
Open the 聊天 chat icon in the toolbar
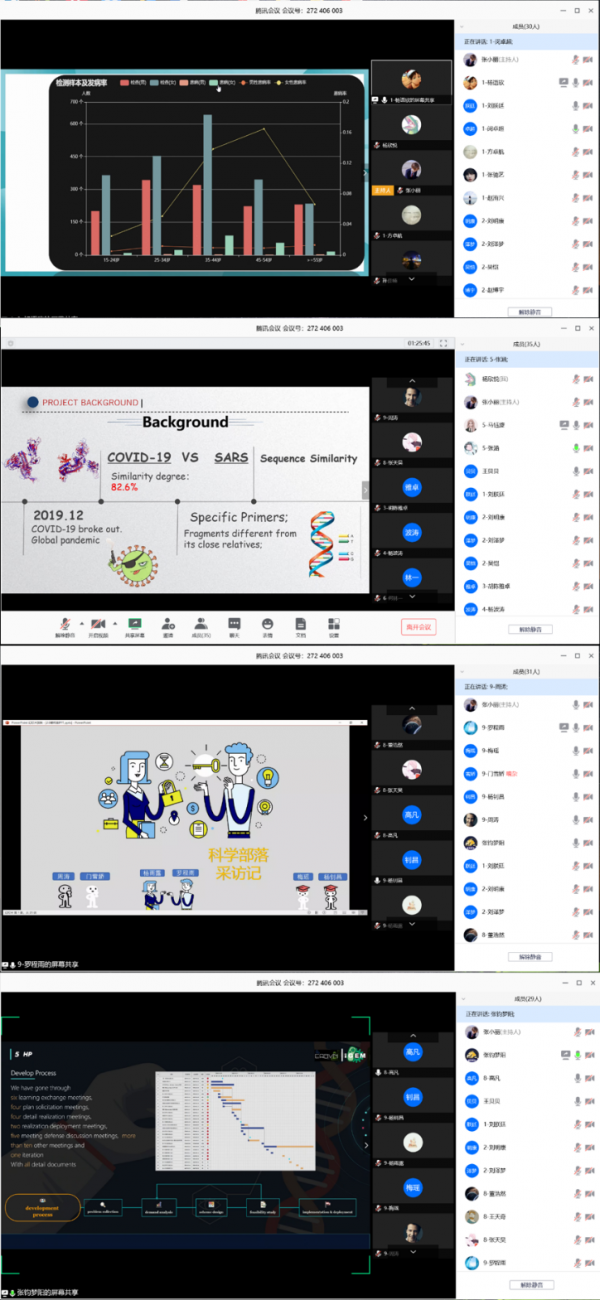tap(235, 622)
